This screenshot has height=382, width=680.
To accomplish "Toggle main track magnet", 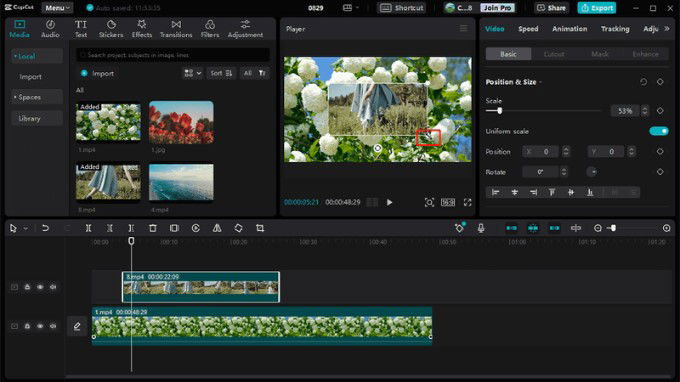I will pos(512,228).
